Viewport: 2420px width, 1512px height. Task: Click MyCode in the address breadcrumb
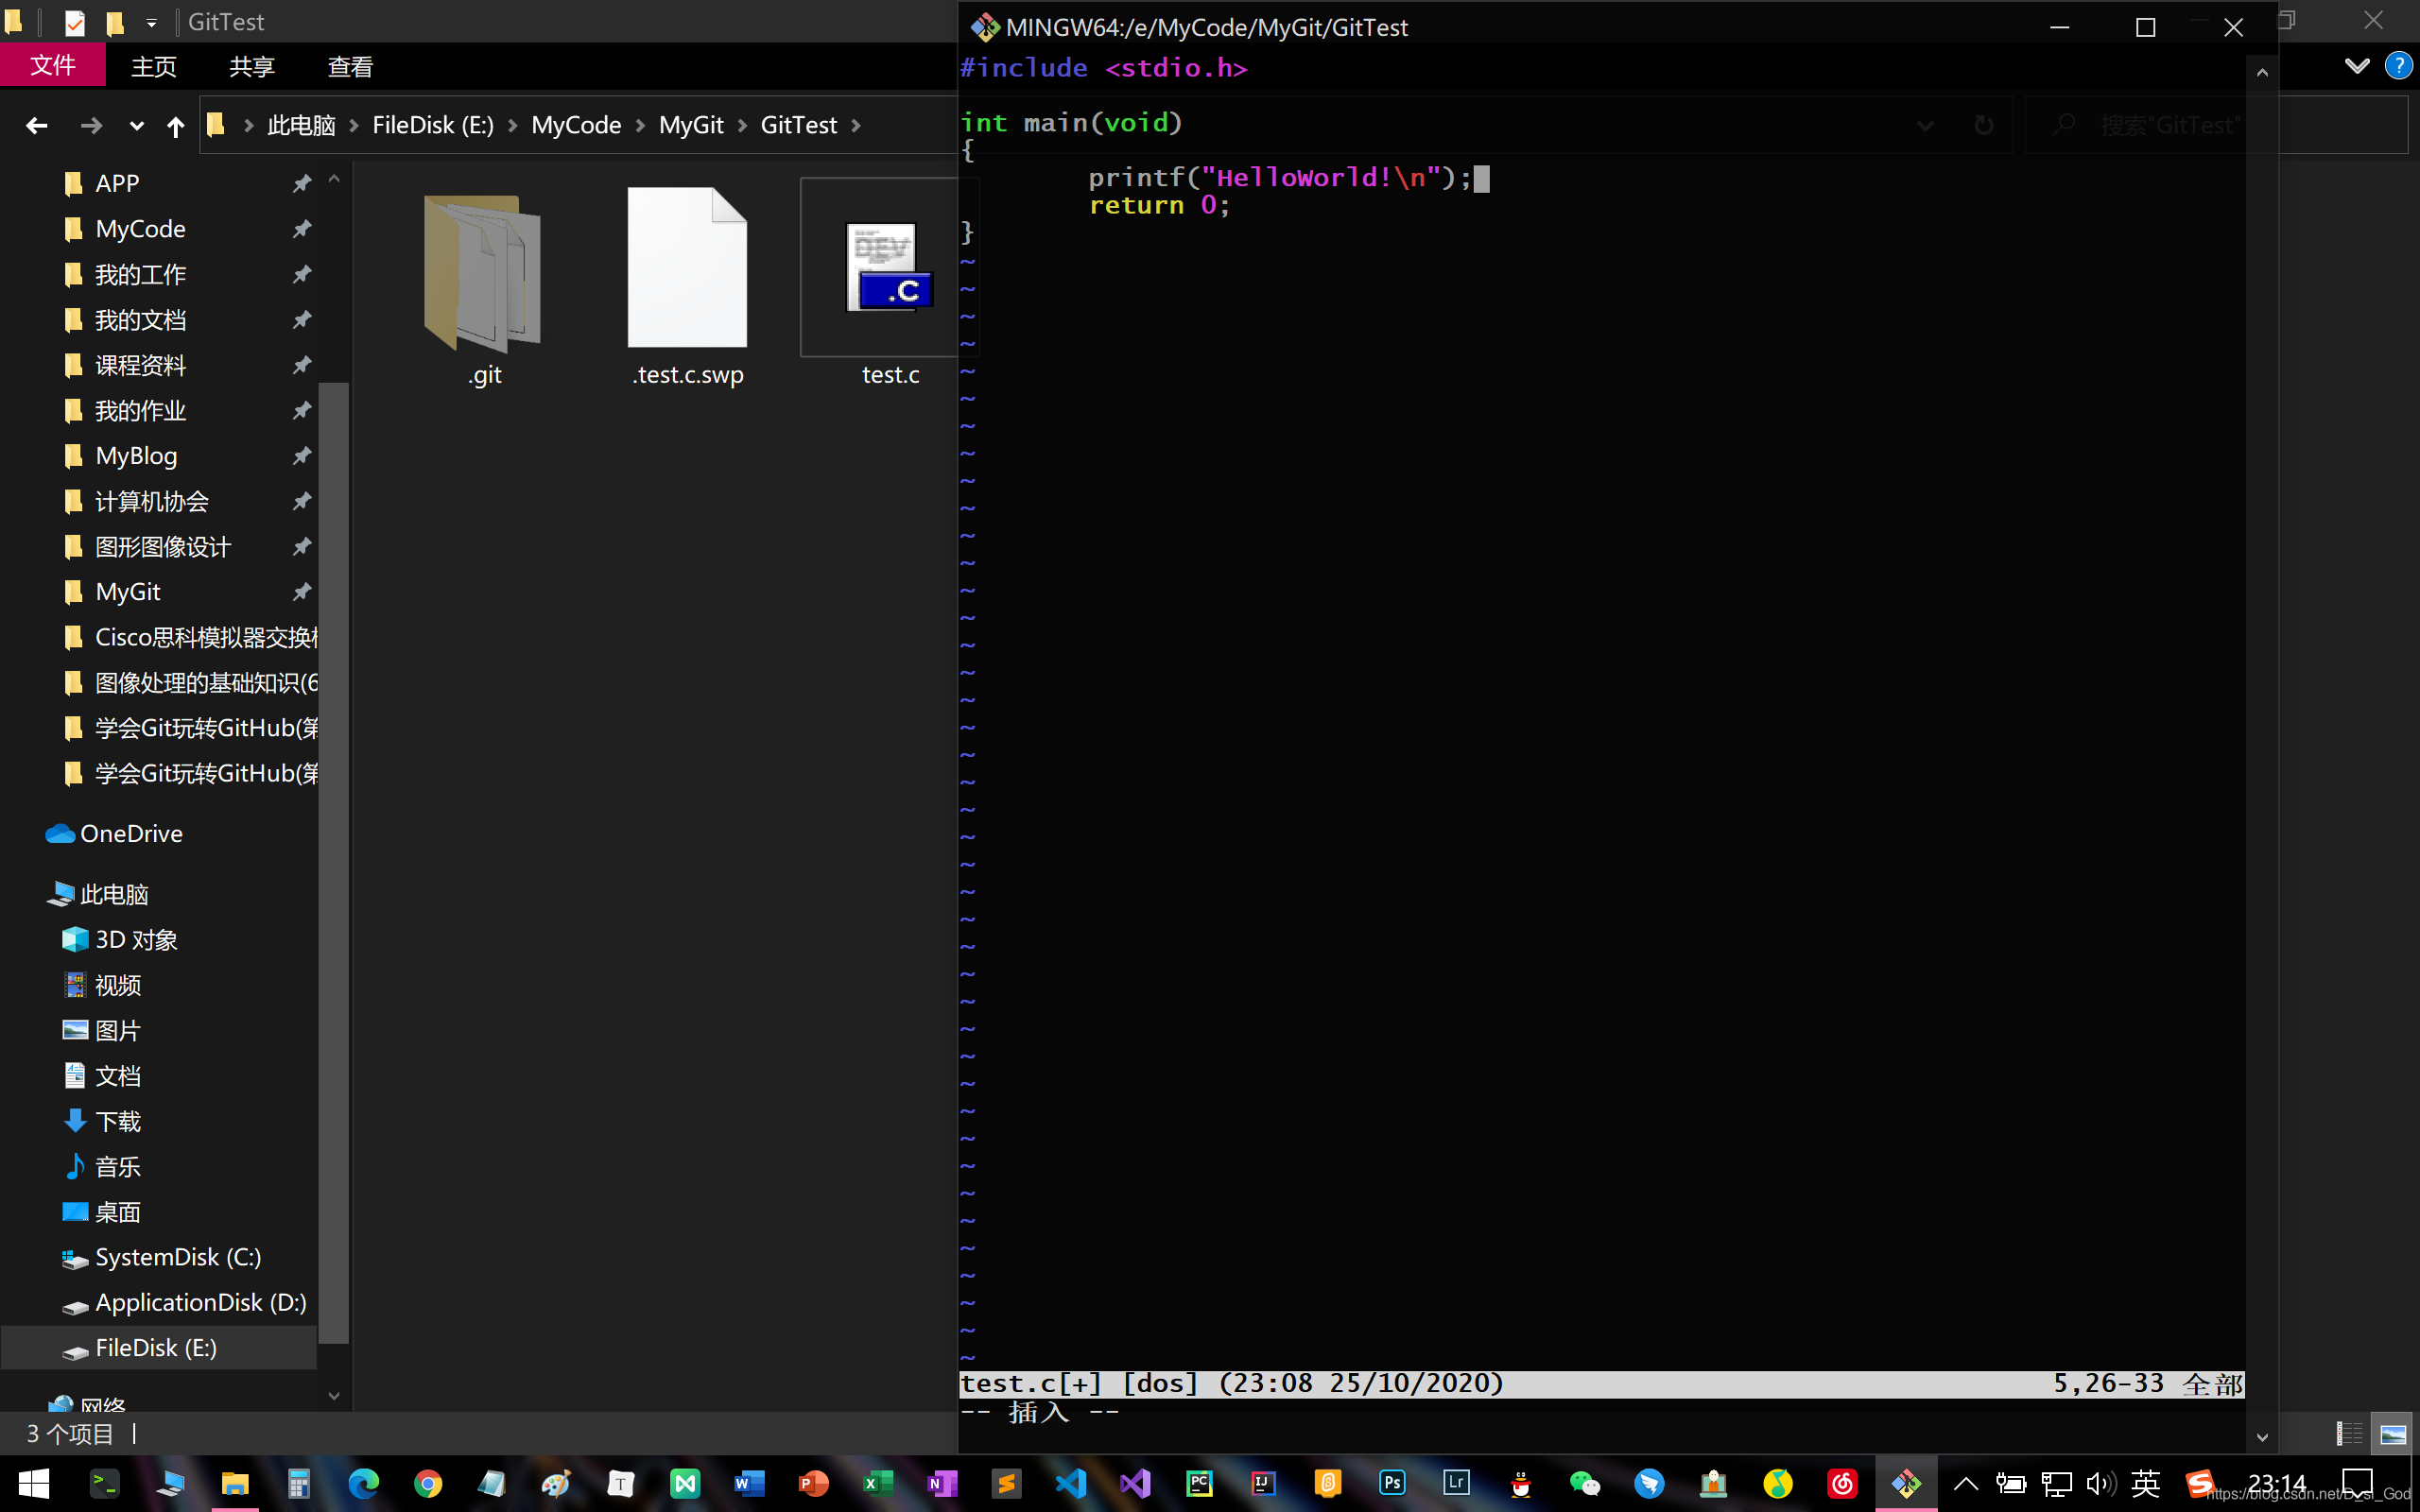(576, 126)
